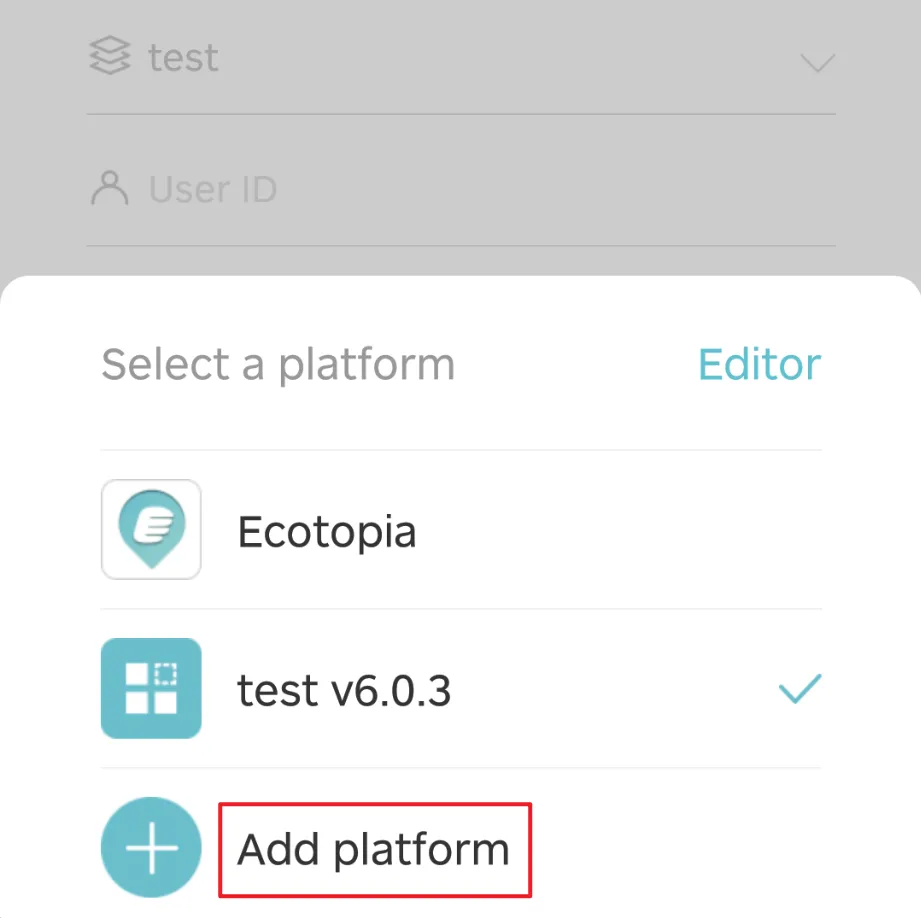Click the checkmark next to test v6.0.3
The height and width of the screenshot is (918, 921).
799,688
